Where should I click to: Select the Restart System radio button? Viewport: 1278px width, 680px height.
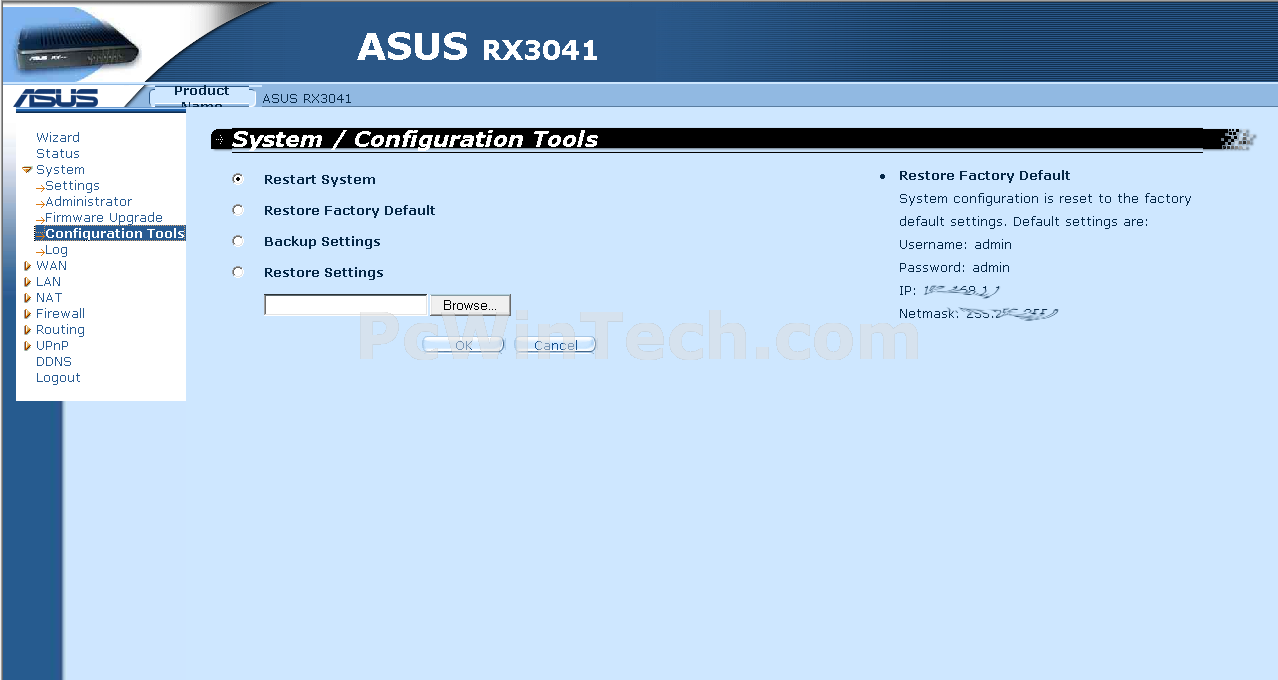coord(238,179)
